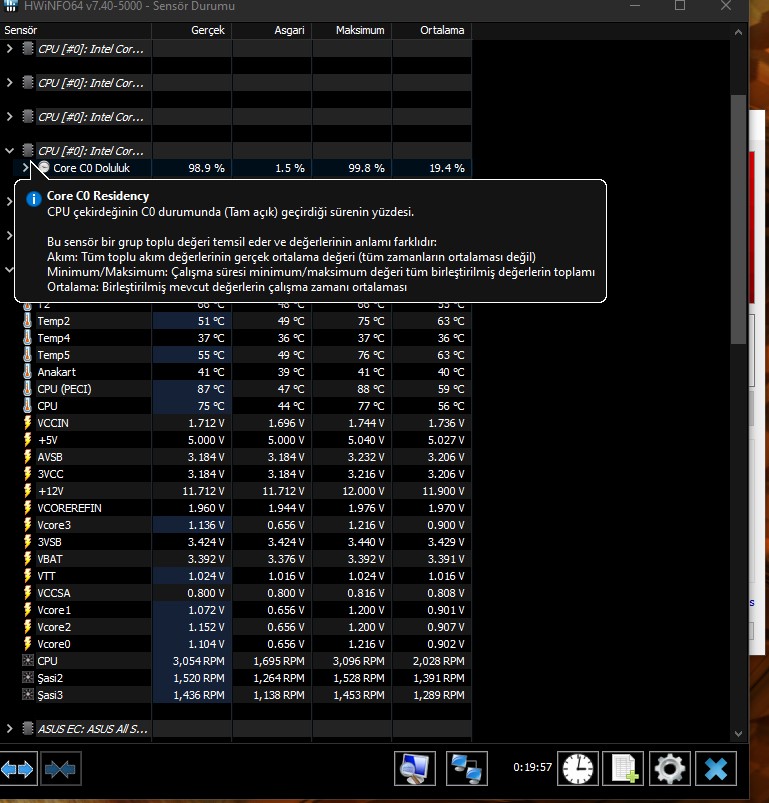Click the lightning icon beside +5V
Image resolution: width=769 pixels, height=803 pixels.
27,440
